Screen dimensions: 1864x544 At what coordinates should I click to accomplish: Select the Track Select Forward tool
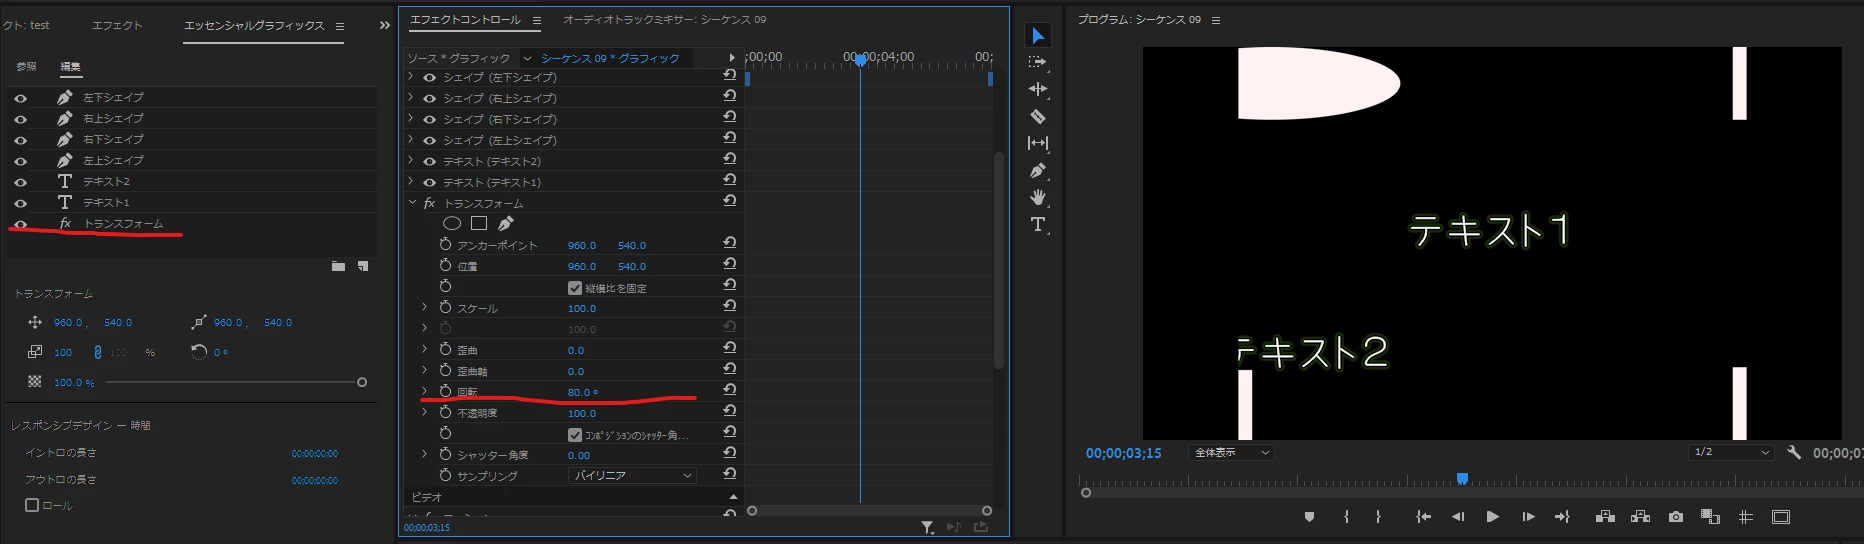pos(1038,62)
